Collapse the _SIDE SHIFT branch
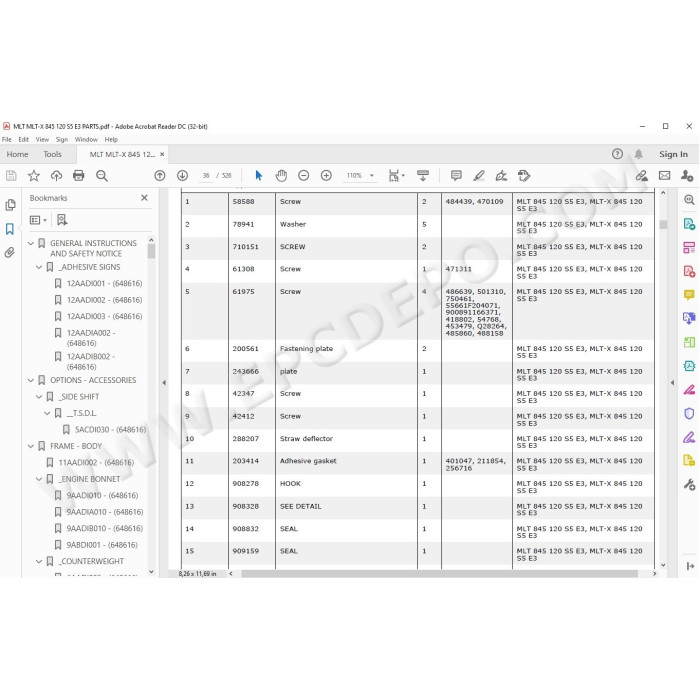 pos(39,397)
